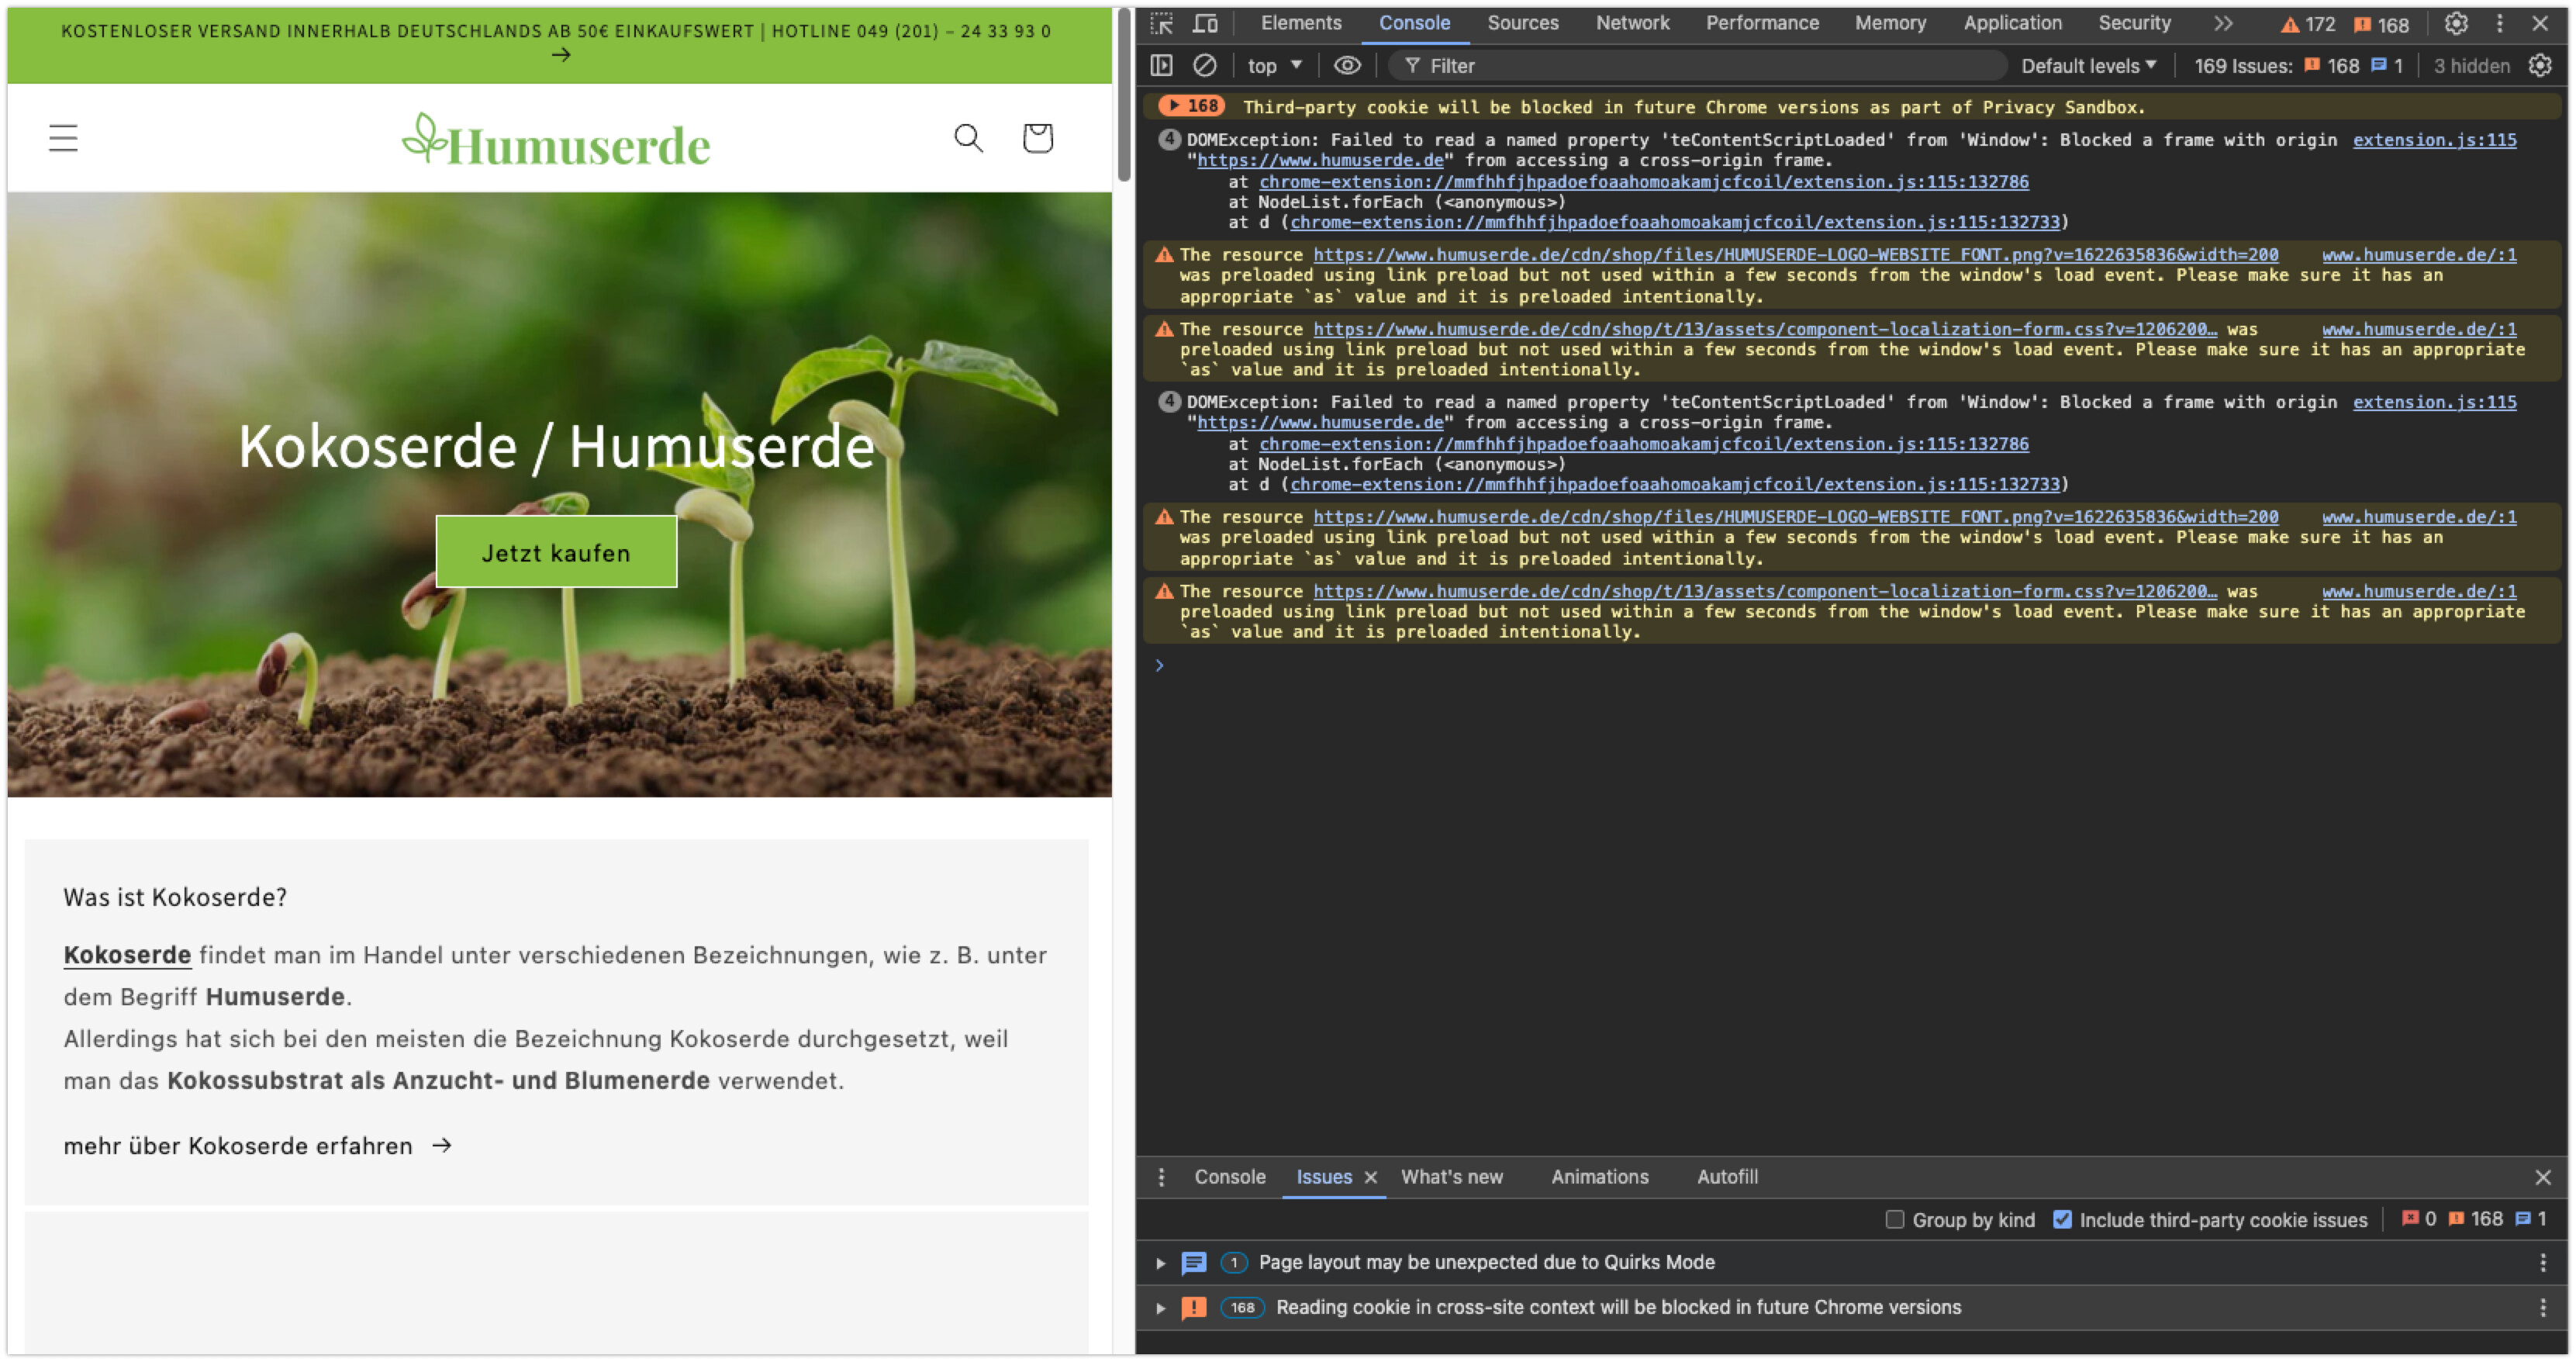
Task: Switch to the Network tab
Action: click(x=1632, y=23)
